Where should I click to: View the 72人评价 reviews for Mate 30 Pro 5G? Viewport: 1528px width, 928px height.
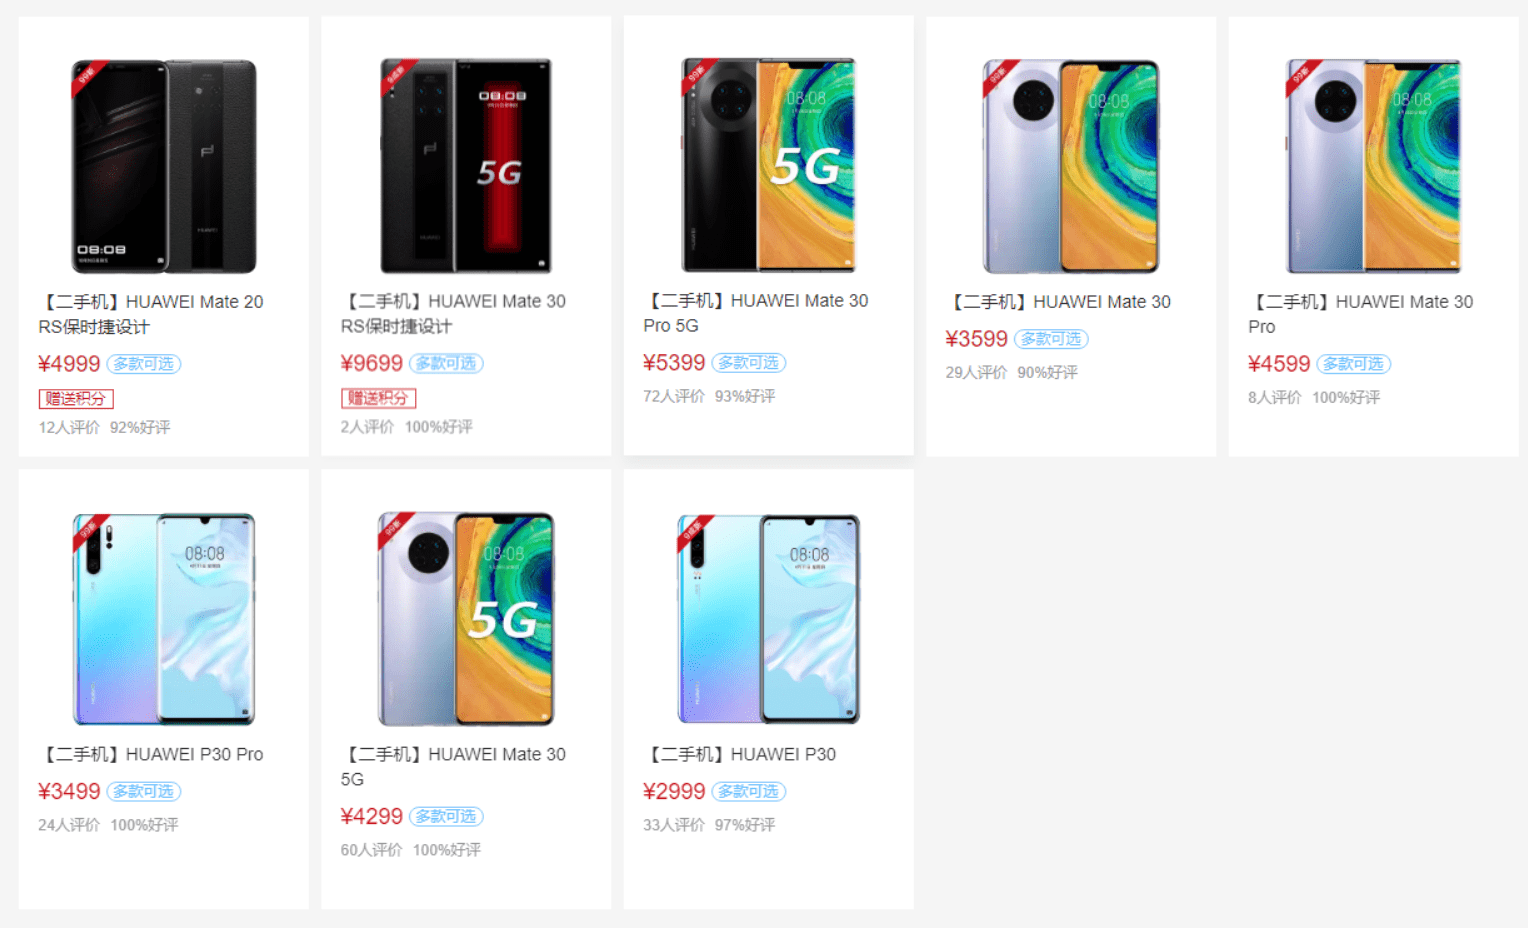[x=674, y=396]
